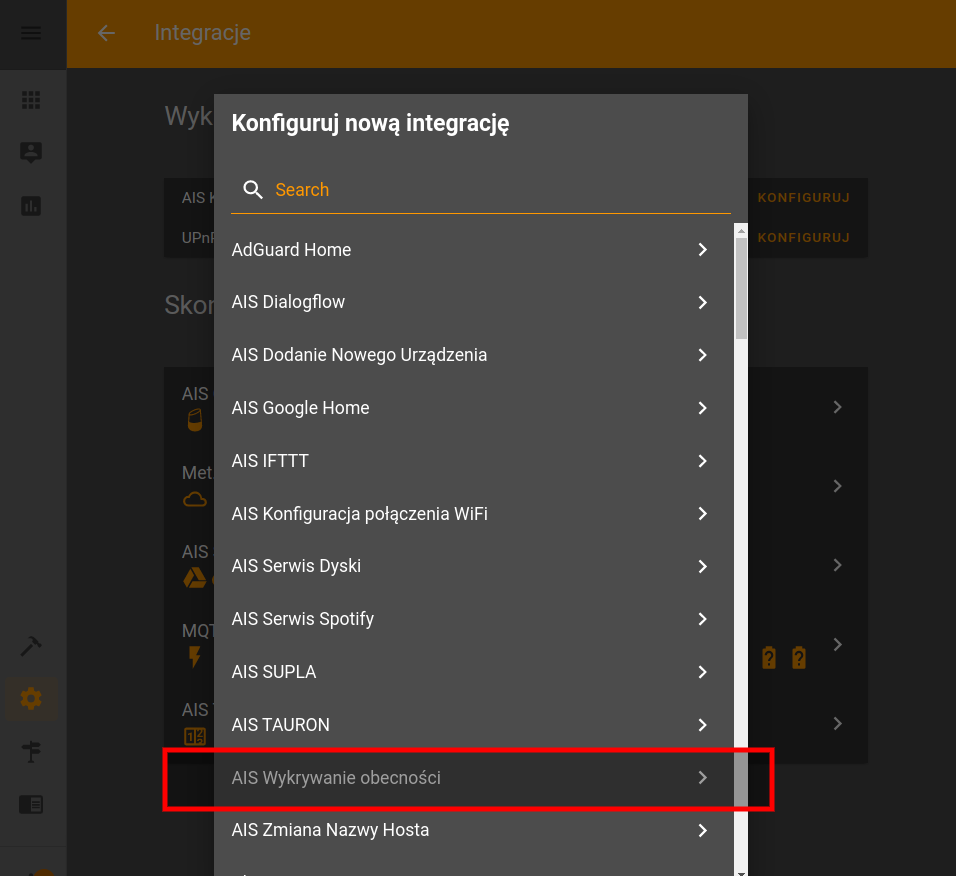Select the AIS Serwis Spotify entry

pos(474,619)
